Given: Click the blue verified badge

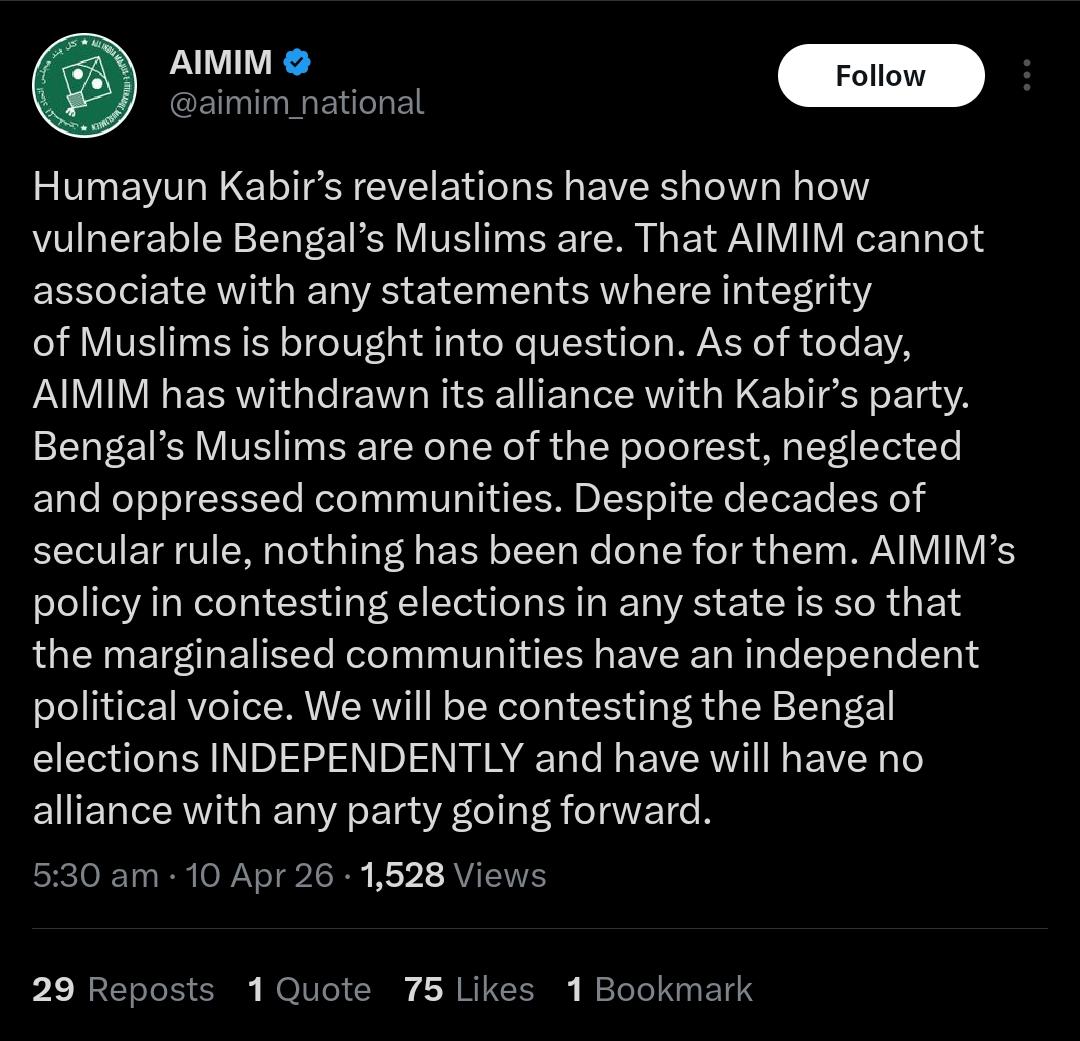Looking at the screenshot, I should pyautogui.click(x=297, y=63).
